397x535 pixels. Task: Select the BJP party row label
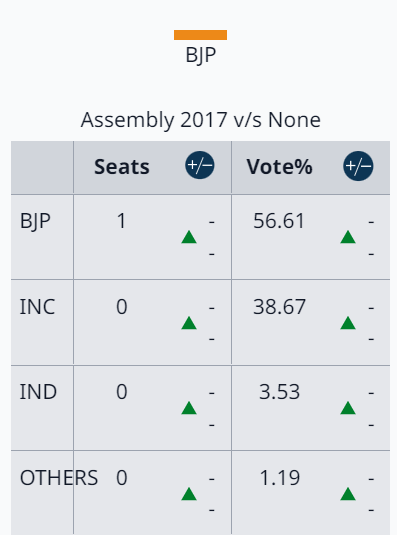coord(35,221)
